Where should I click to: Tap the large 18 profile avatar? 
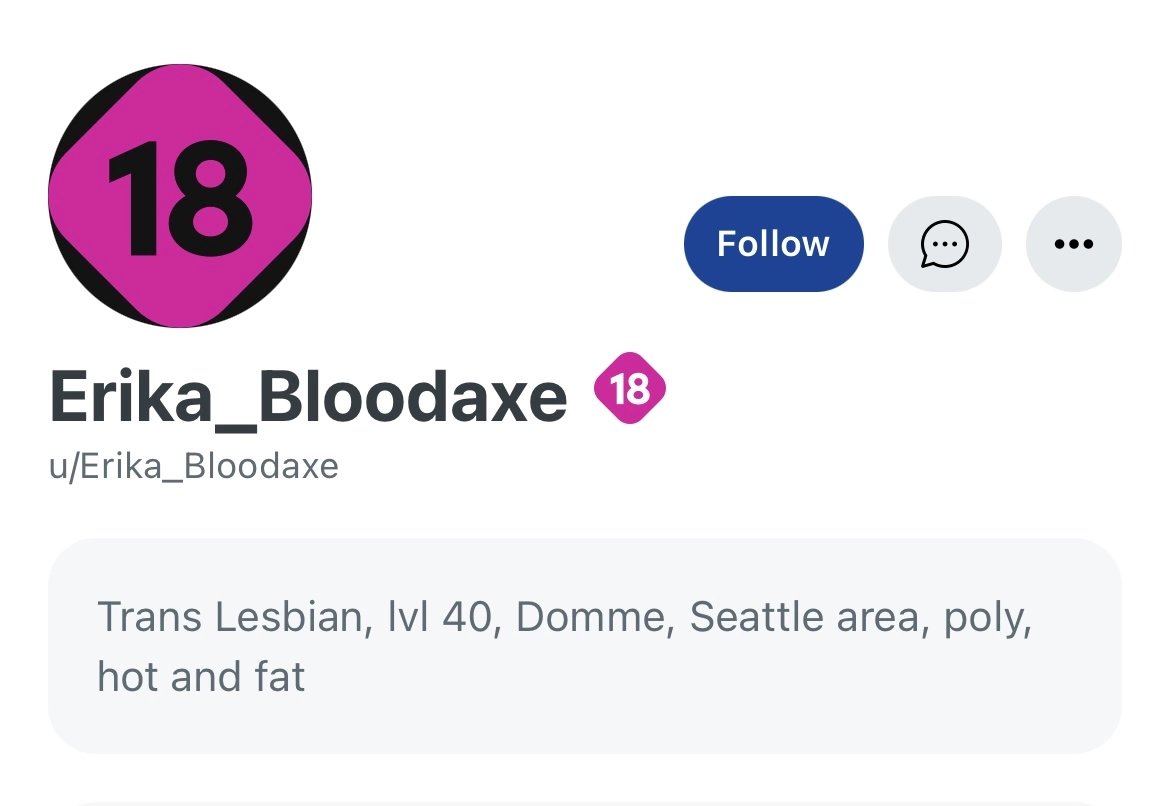(x=180, y=196)
